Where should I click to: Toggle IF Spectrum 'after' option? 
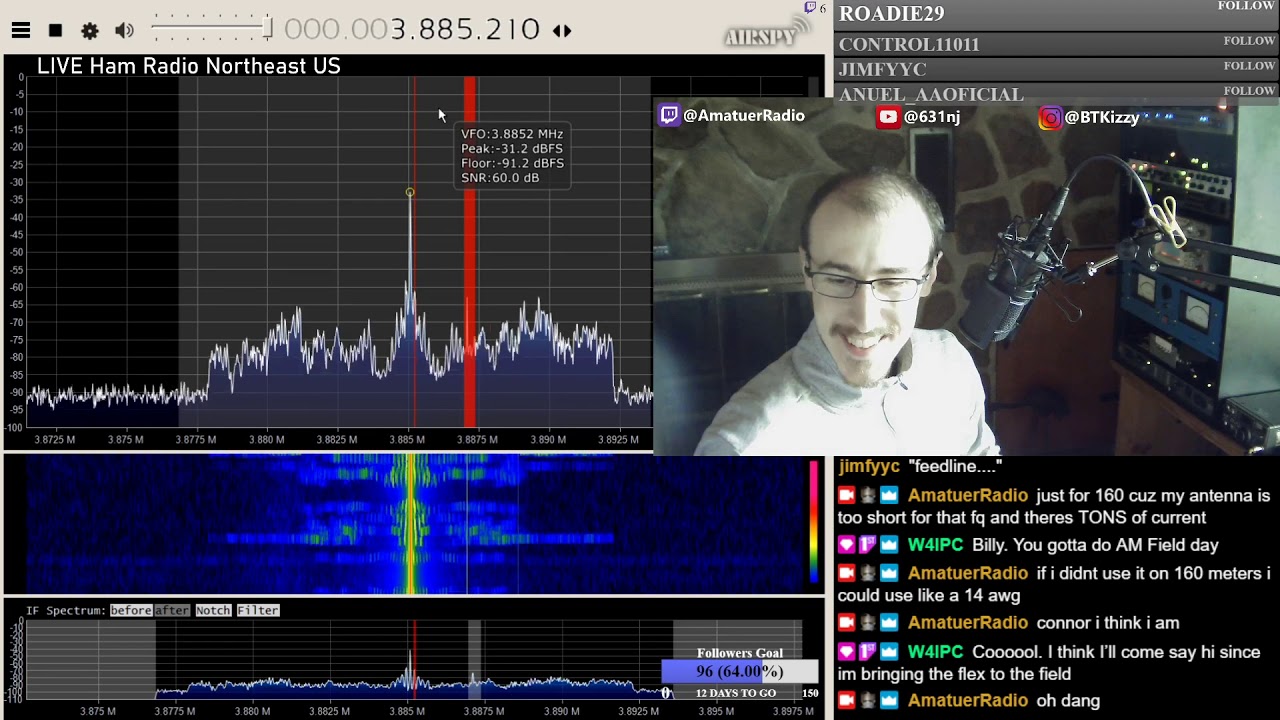coord(171,610)
